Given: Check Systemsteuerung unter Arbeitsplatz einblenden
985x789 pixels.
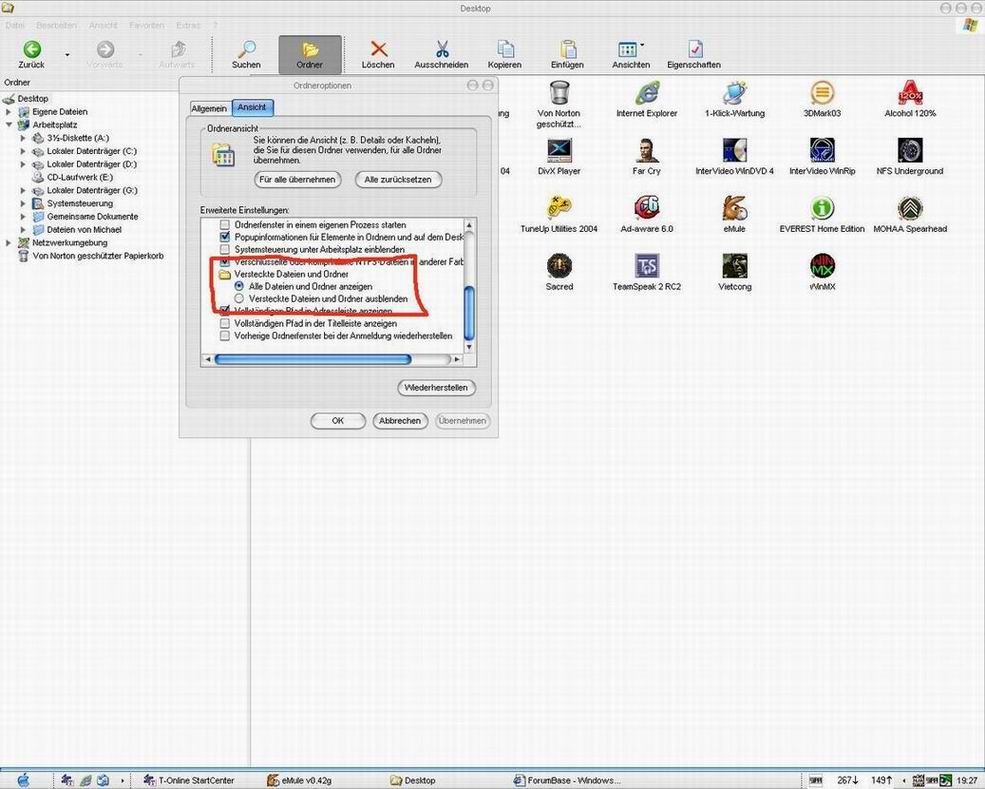Looking at the screenshot, I should [x=225, y=249].
